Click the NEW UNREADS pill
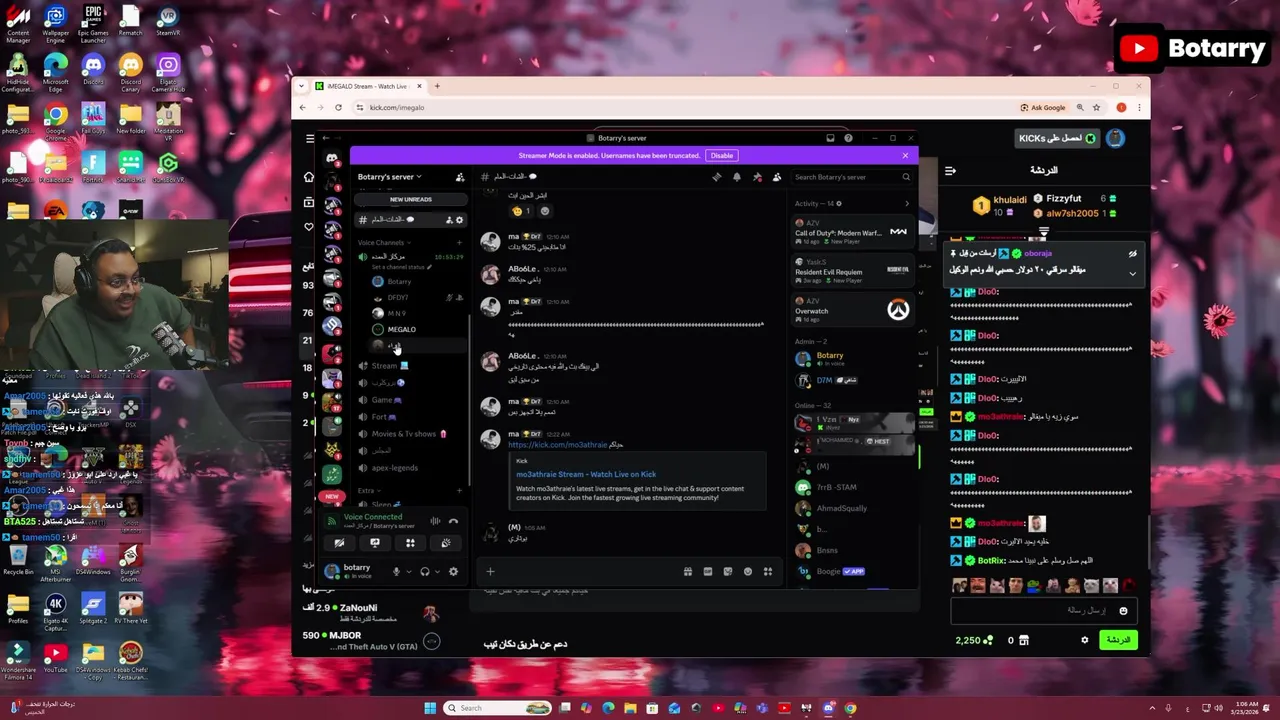Viewport: 1280px width, 720px height. pos(410,199)
